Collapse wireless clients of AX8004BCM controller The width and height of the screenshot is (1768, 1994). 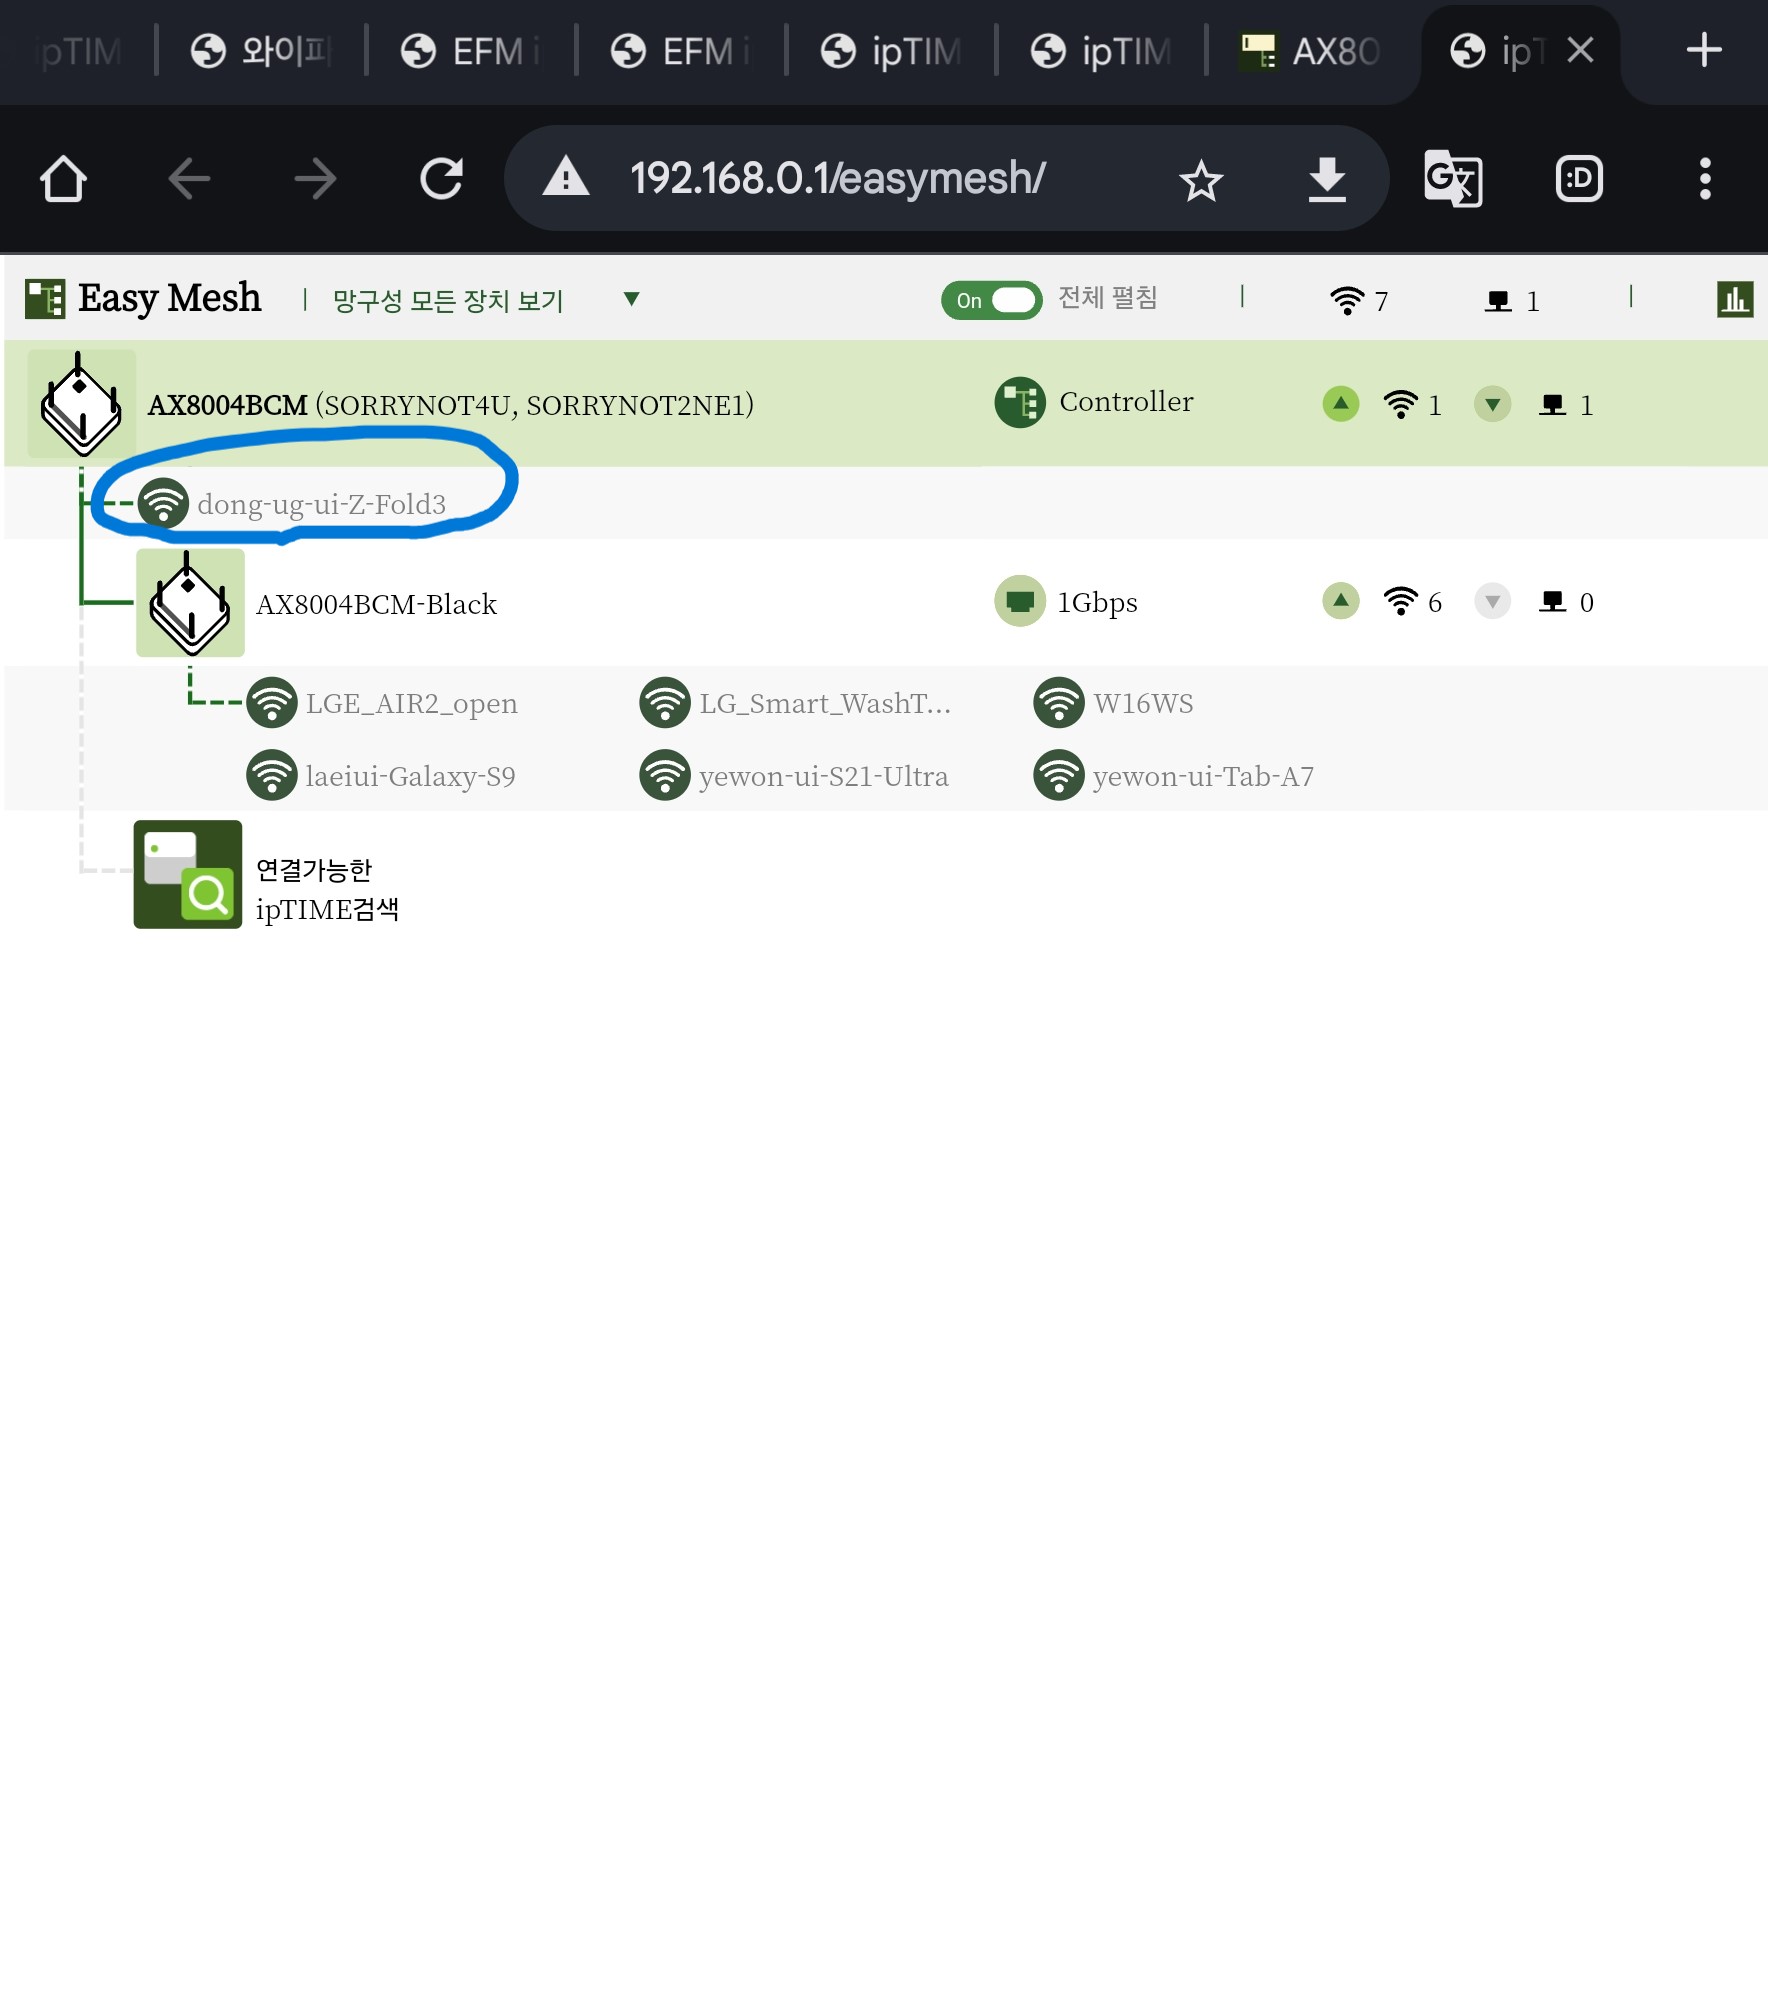pos(1341,403)
